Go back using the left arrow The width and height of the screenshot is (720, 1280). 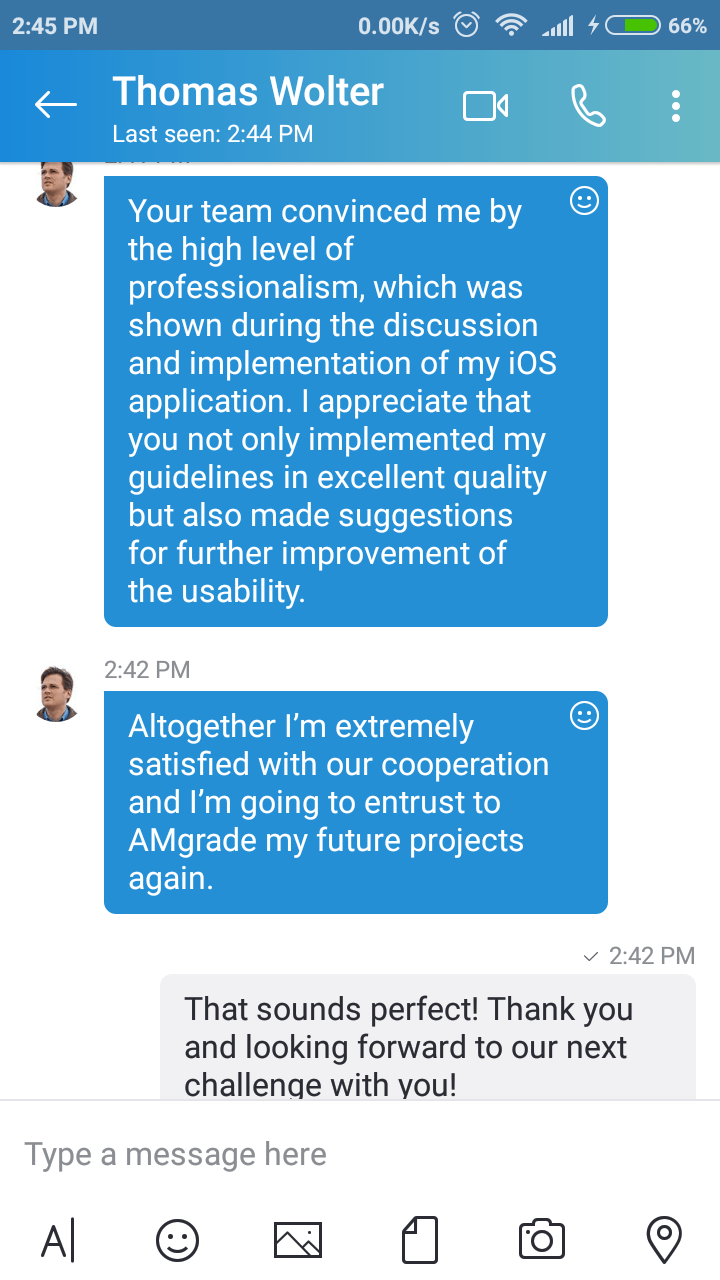(x=55, y=104)
